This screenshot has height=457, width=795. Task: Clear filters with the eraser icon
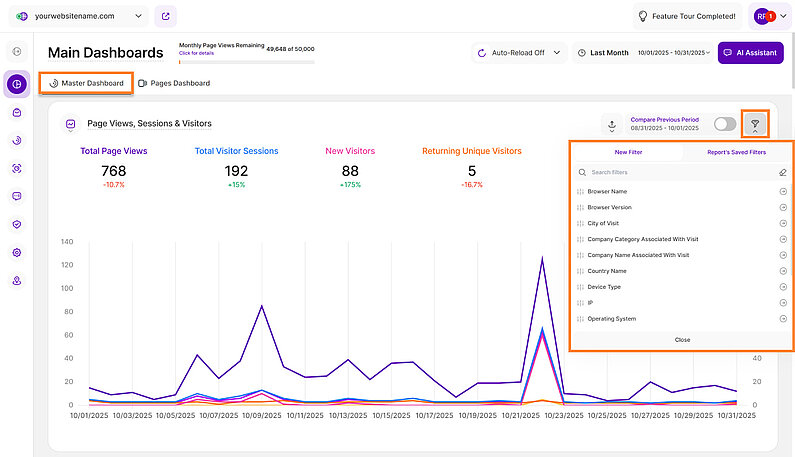[783, 172]
